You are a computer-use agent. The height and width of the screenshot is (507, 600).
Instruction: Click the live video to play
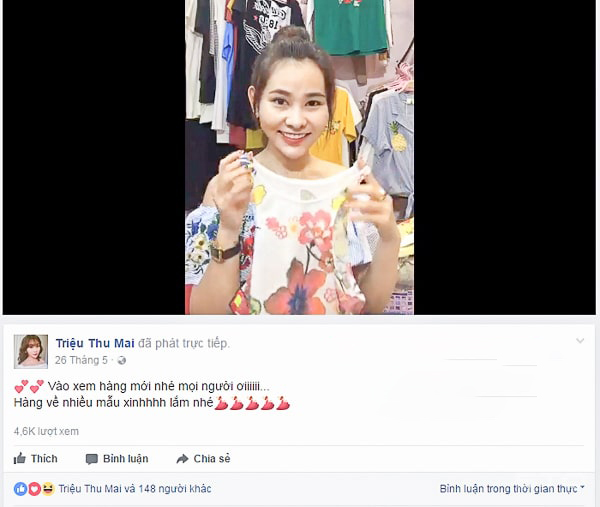[299, 157]
